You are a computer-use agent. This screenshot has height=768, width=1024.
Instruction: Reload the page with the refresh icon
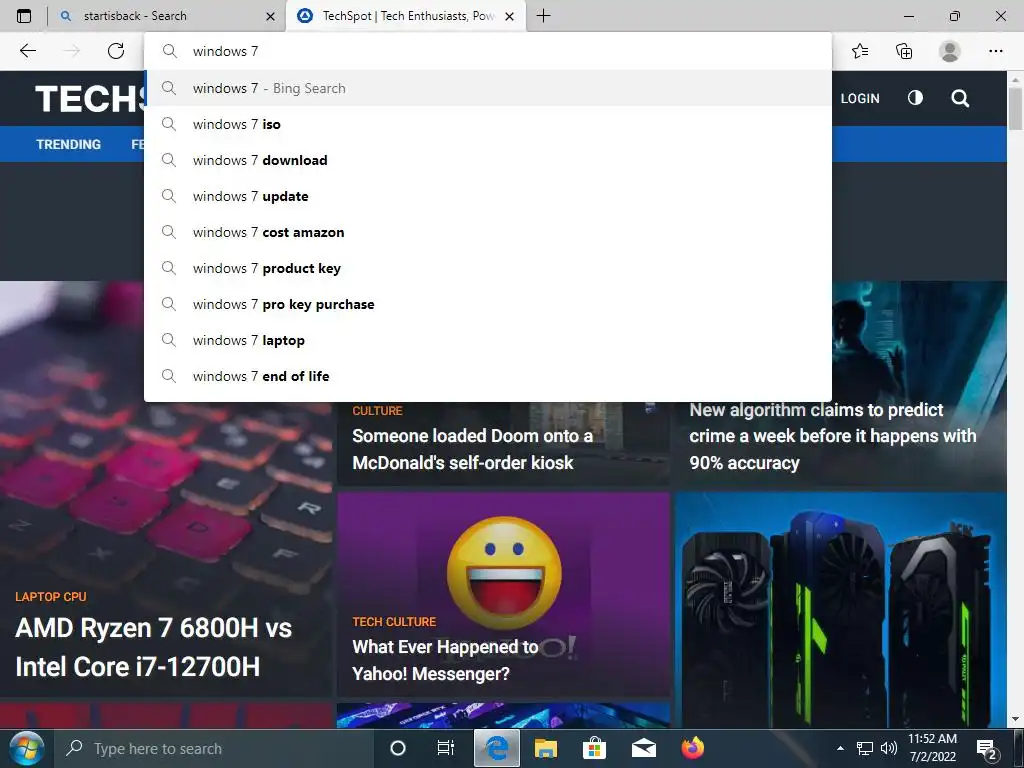[116, 51]
